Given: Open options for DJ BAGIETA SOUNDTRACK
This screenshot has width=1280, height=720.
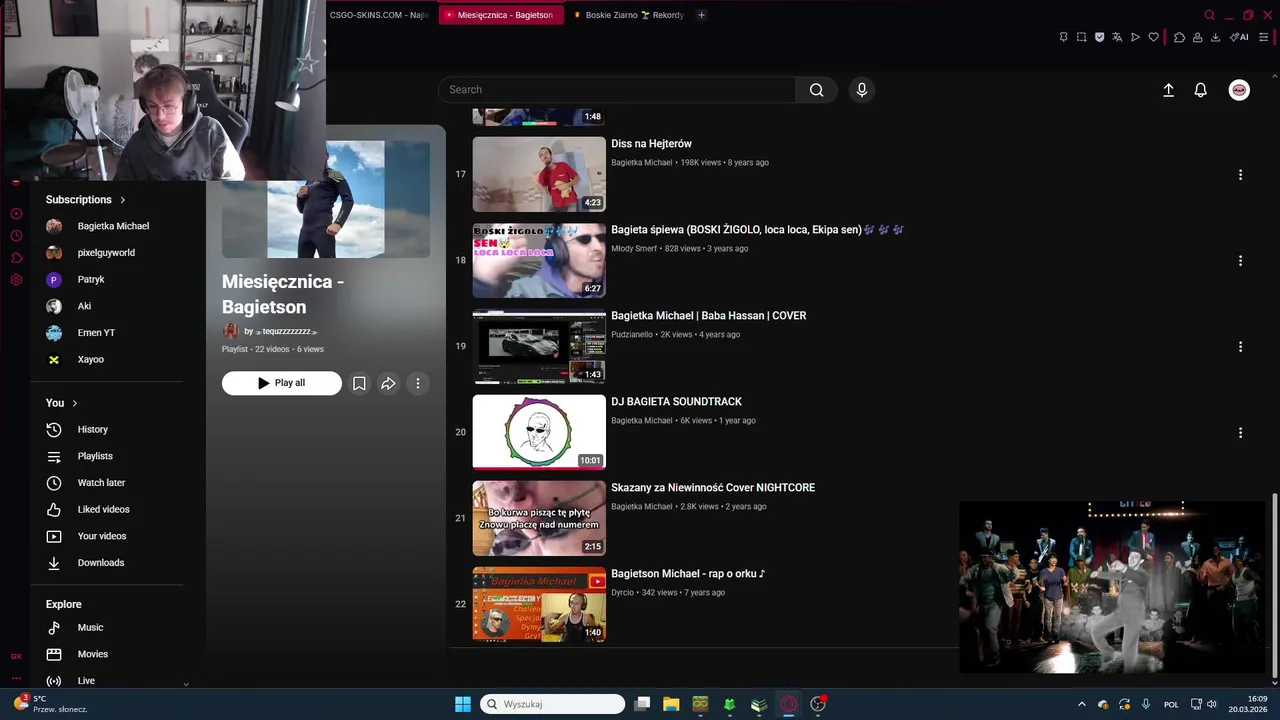Looking at the screenshot, I should [1240, 433].
